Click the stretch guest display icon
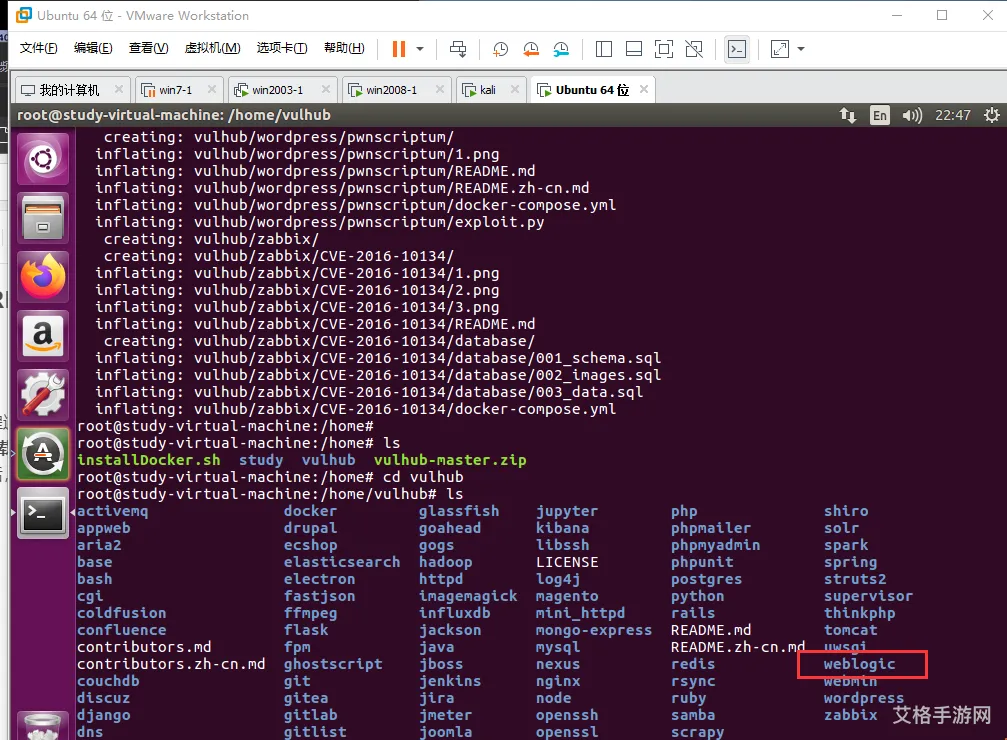This screenshot has width=1007, height=740. click(780, 49)
